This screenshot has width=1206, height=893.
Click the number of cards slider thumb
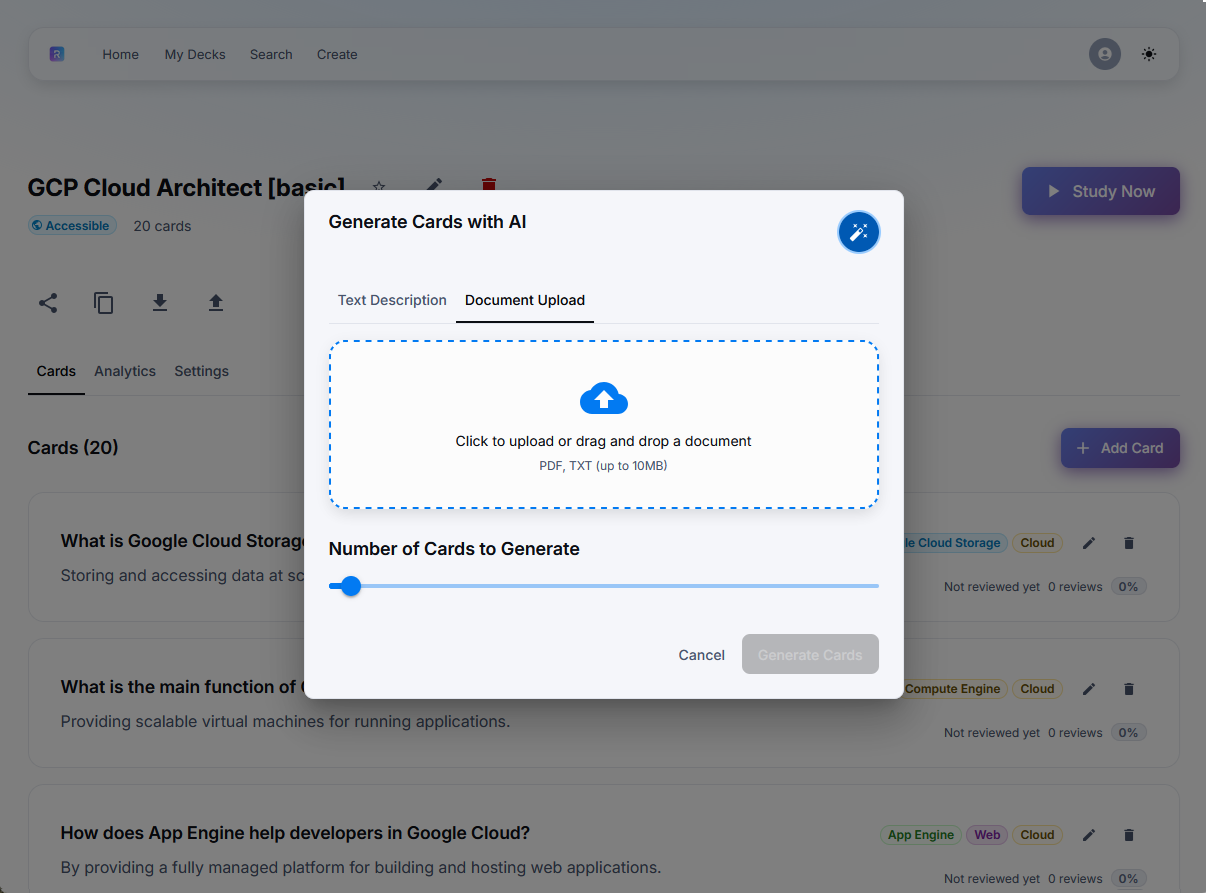350,586
